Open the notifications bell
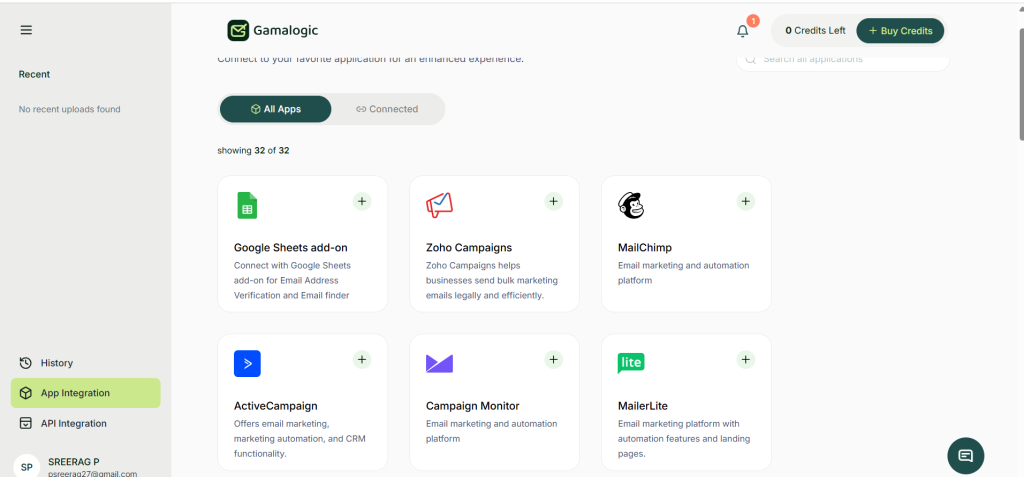 743,31
